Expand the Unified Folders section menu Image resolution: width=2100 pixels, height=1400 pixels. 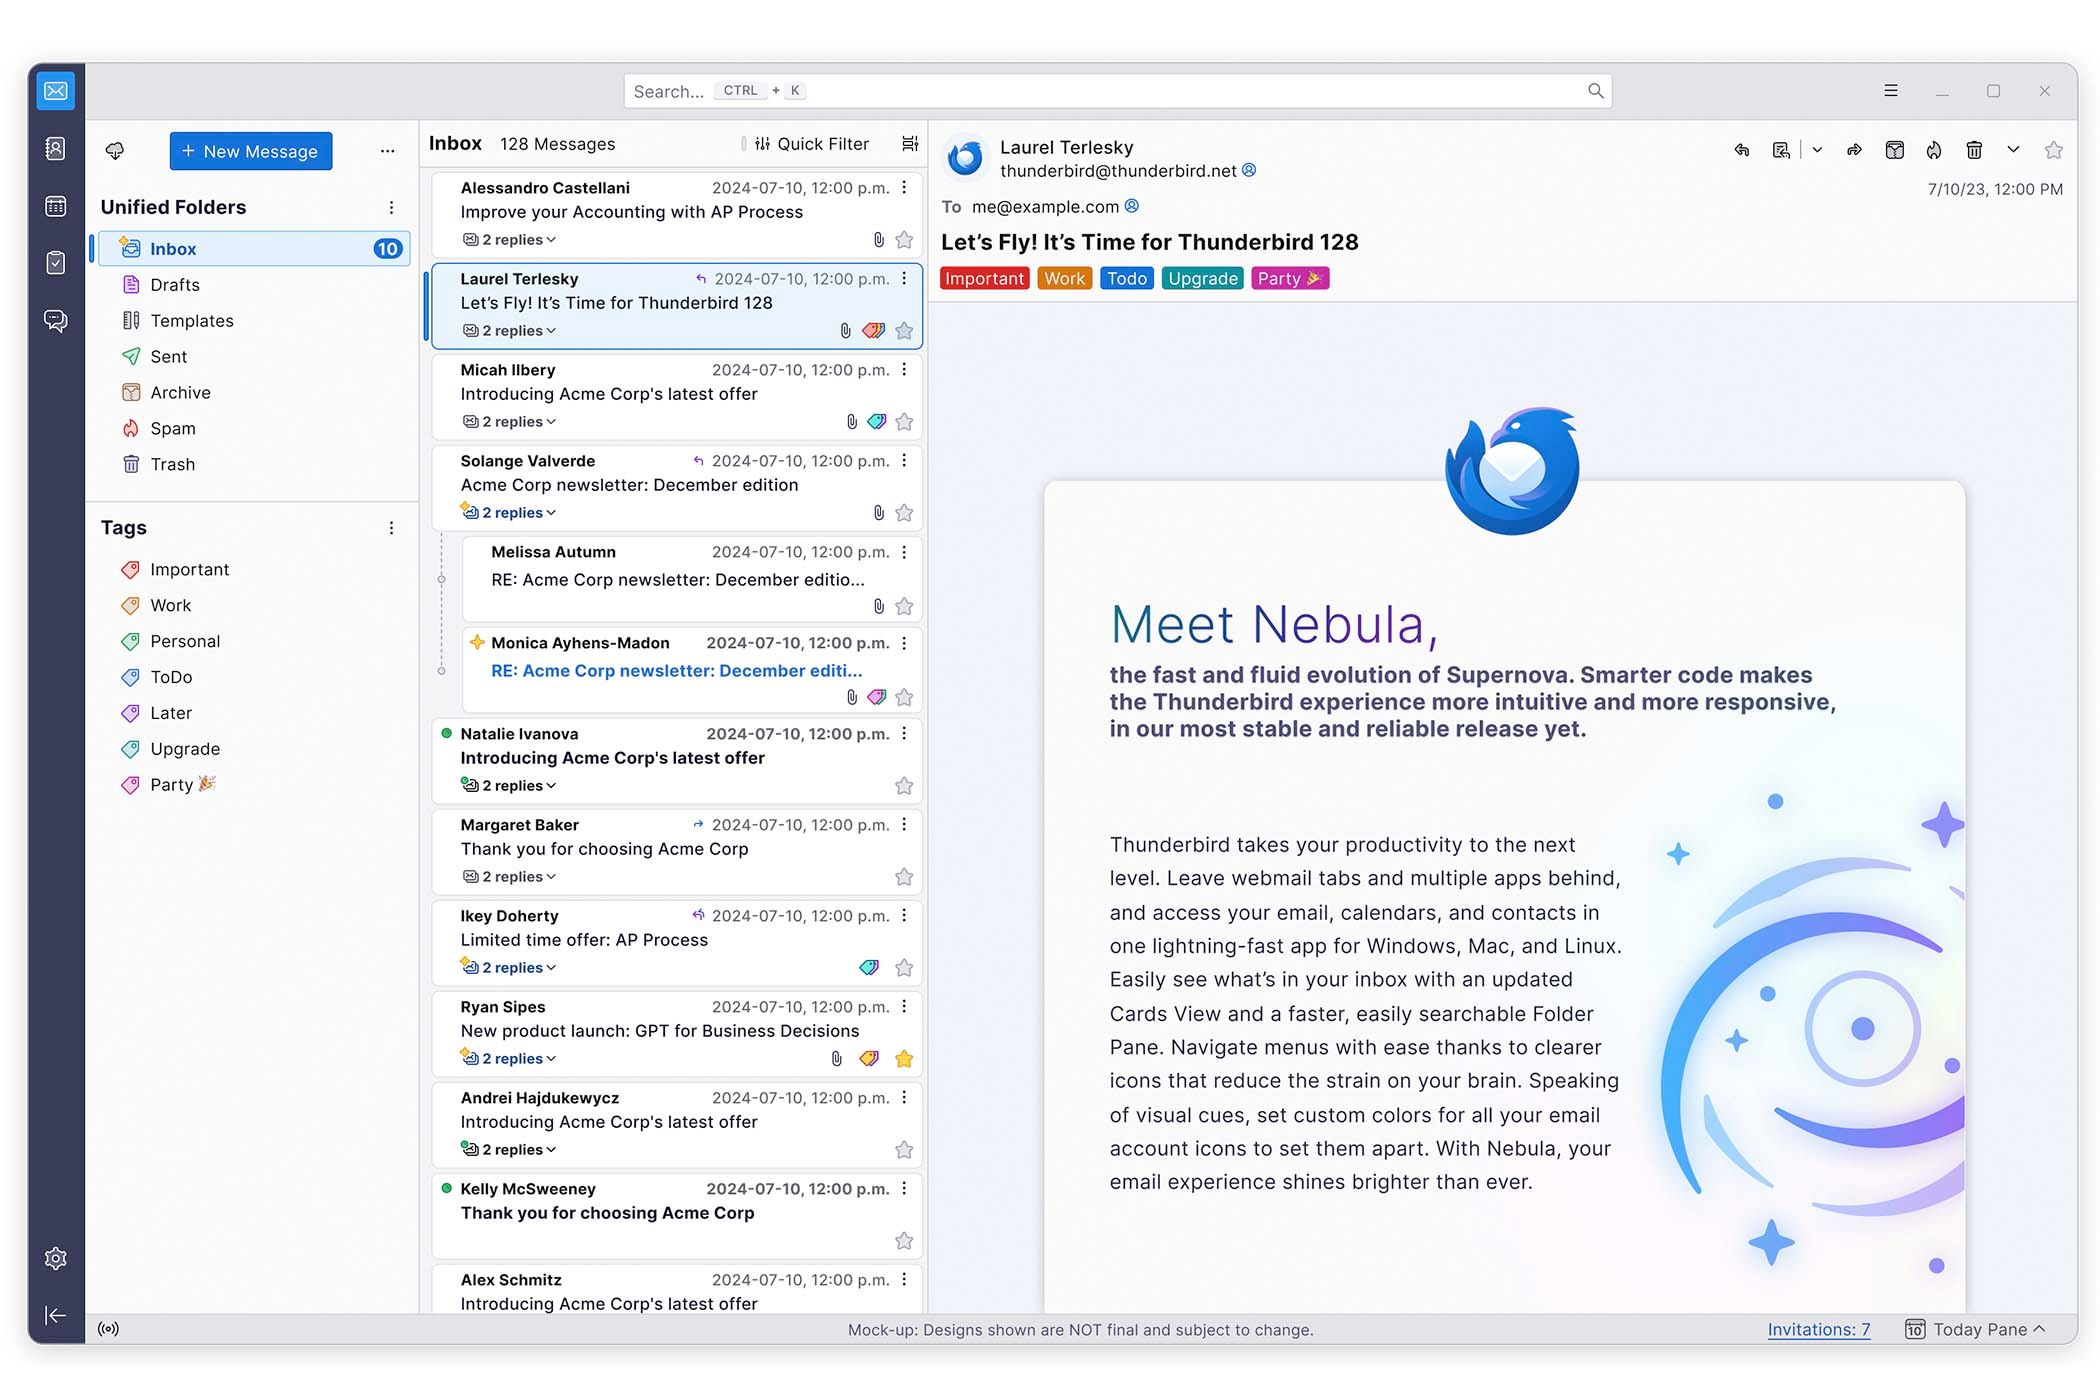(391, 206)
